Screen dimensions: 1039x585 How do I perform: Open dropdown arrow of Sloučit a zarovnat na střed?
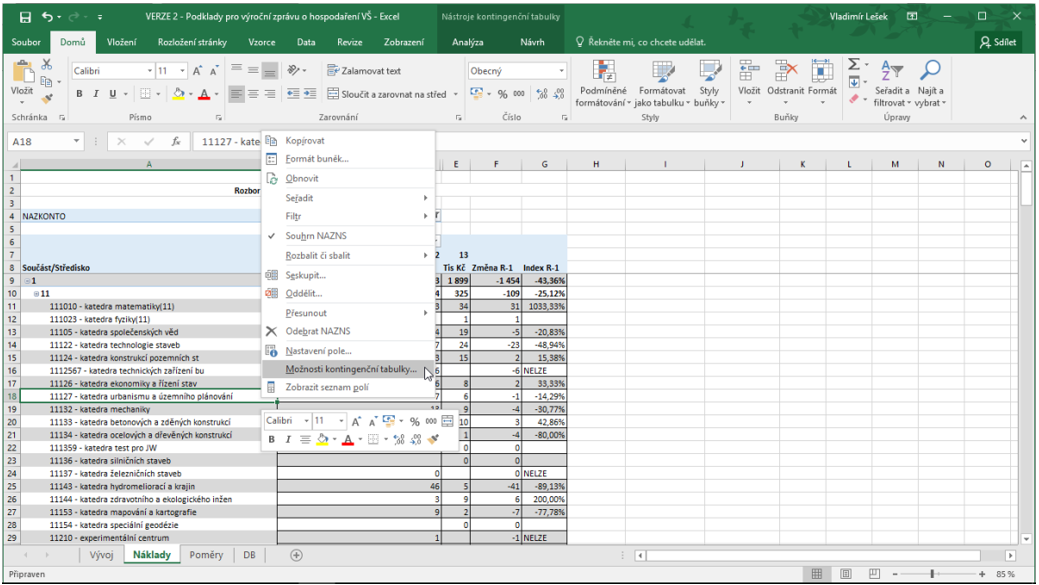pos(456,94)
